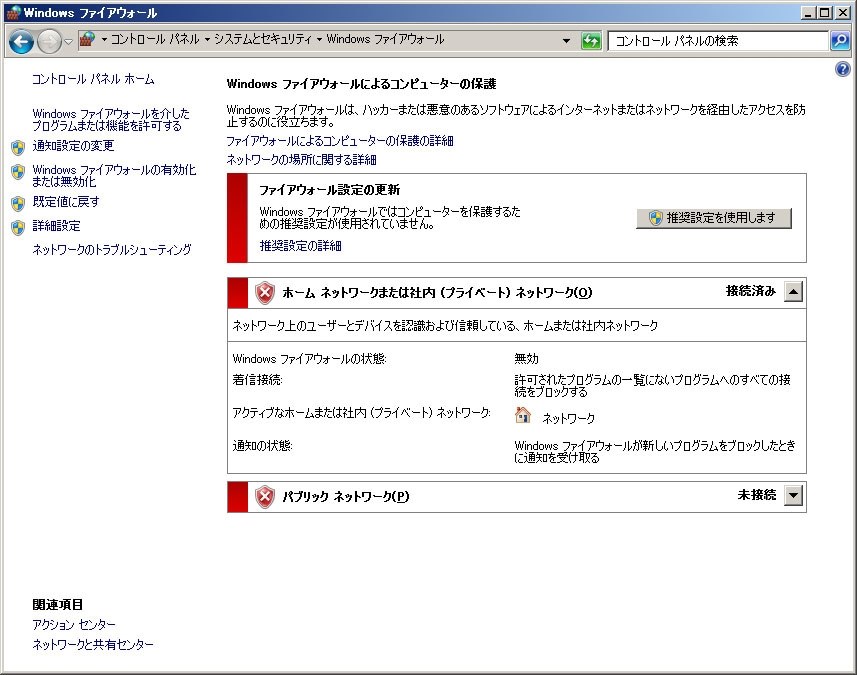Open Windows ファイアウォールを介したプログラムまたは機能を許可する
This screenshot has width=857, height=675.
click(111, 120)
